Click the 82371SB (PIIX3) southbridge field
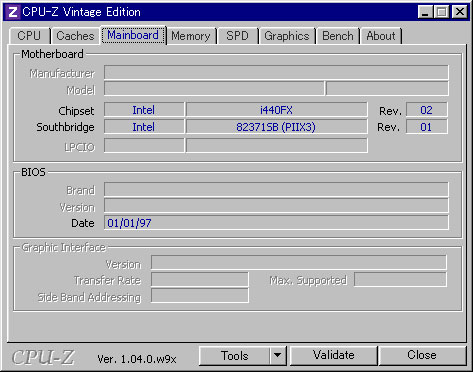The image size is (473, 372). click(x=276, y=127)
